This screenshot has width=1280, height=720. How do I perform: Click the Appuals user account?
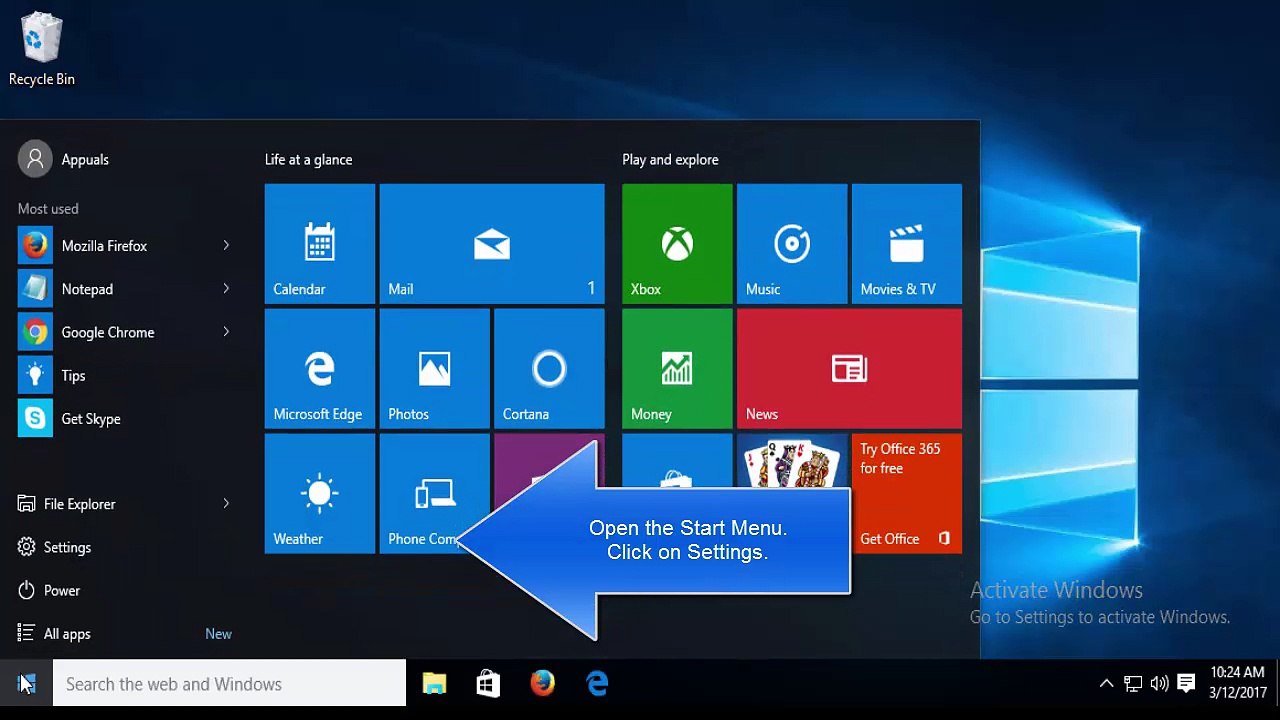pos(64,159)
